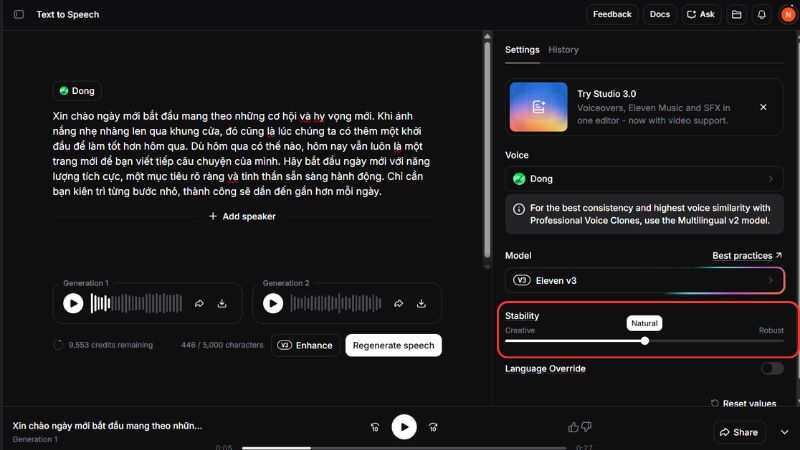The width and height of the screenshot is (800, 450).
Task: Click the text editor paragraph
Action: 241,154
